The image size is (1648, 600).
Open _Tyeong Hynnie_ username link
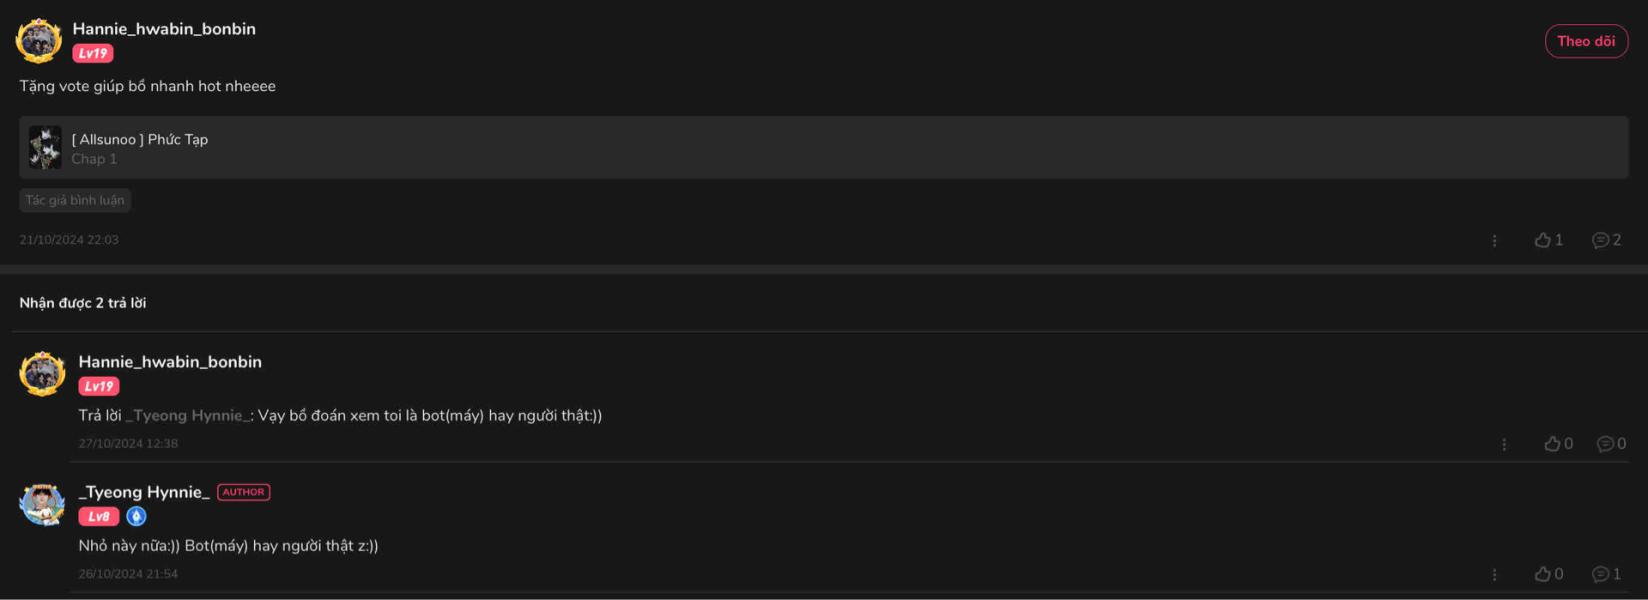[144, 492]
